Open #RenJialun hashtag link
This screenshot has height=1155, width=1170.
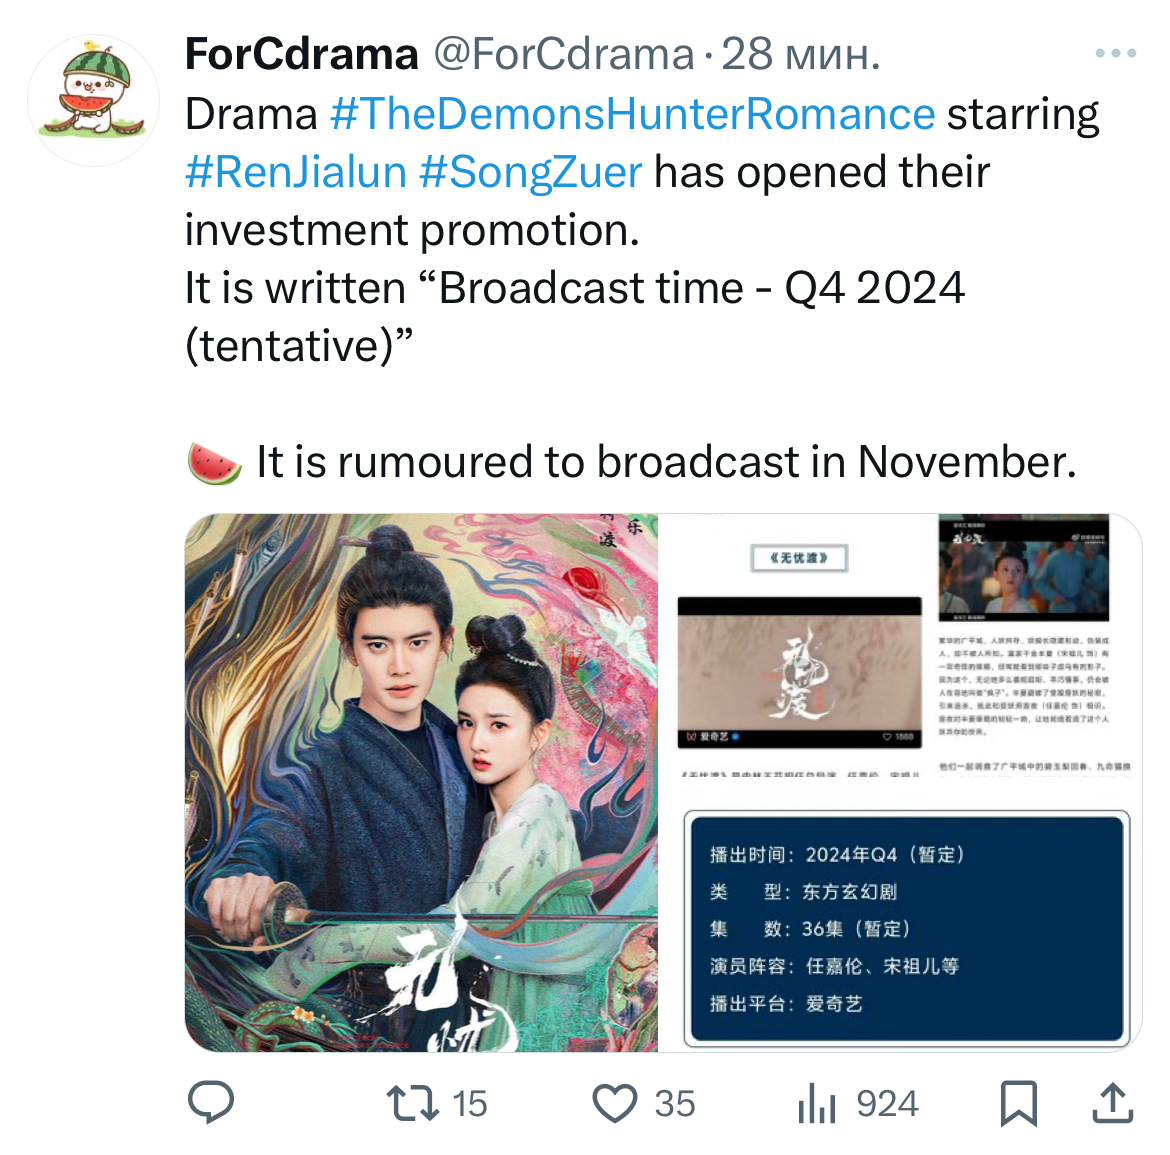click(295, 172)
